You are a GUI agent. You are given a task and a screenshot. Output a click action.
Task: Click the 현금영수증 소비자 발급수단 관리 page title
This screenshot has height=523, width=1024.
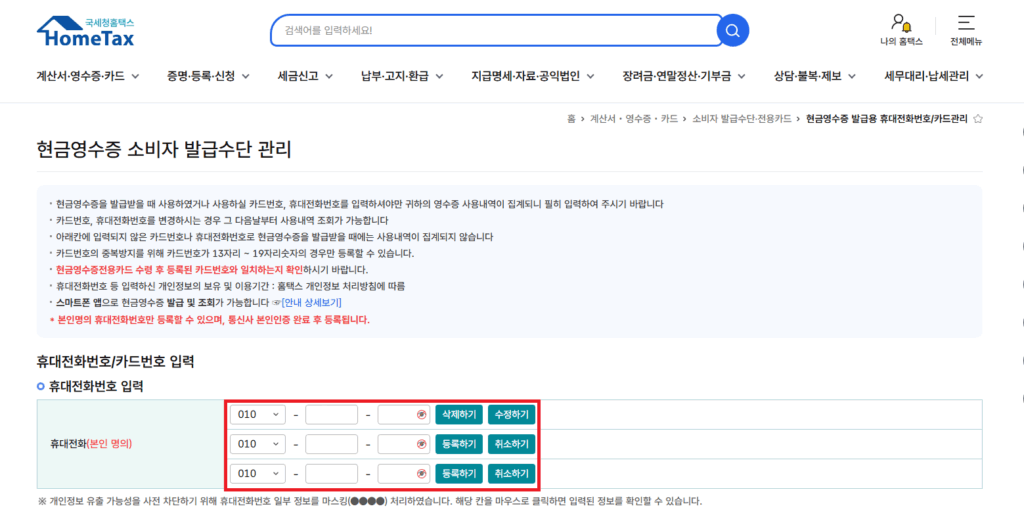coord(164,149)
